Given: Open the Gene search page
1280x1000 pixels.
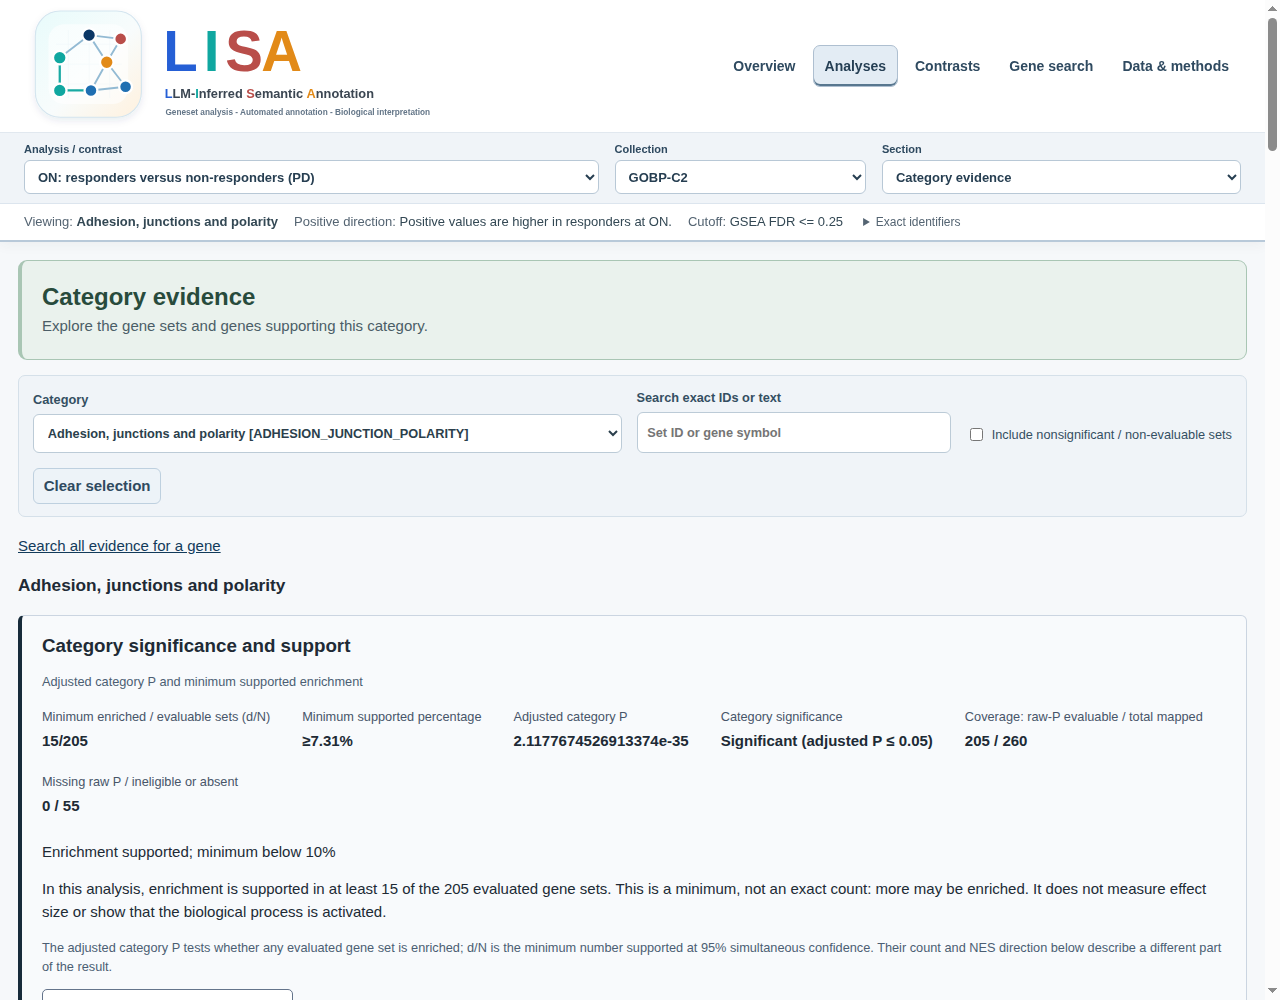Looking at the screenshot, I should (x=1051, y=66).
